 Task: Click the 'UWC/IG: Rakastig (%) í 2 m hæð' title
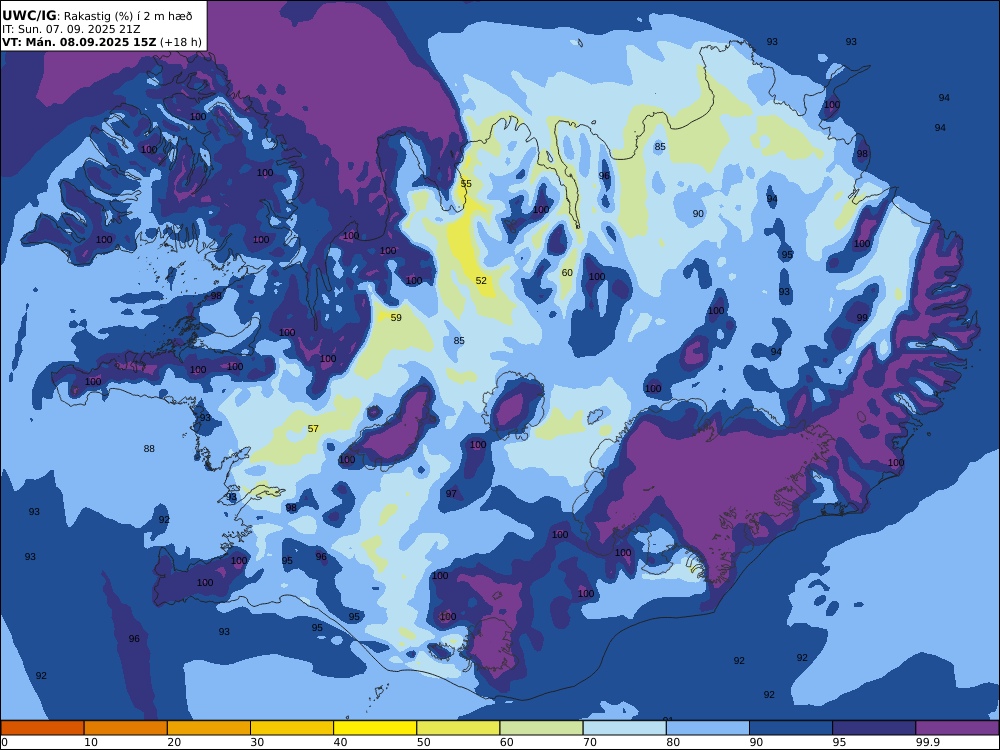pos(97,16)
